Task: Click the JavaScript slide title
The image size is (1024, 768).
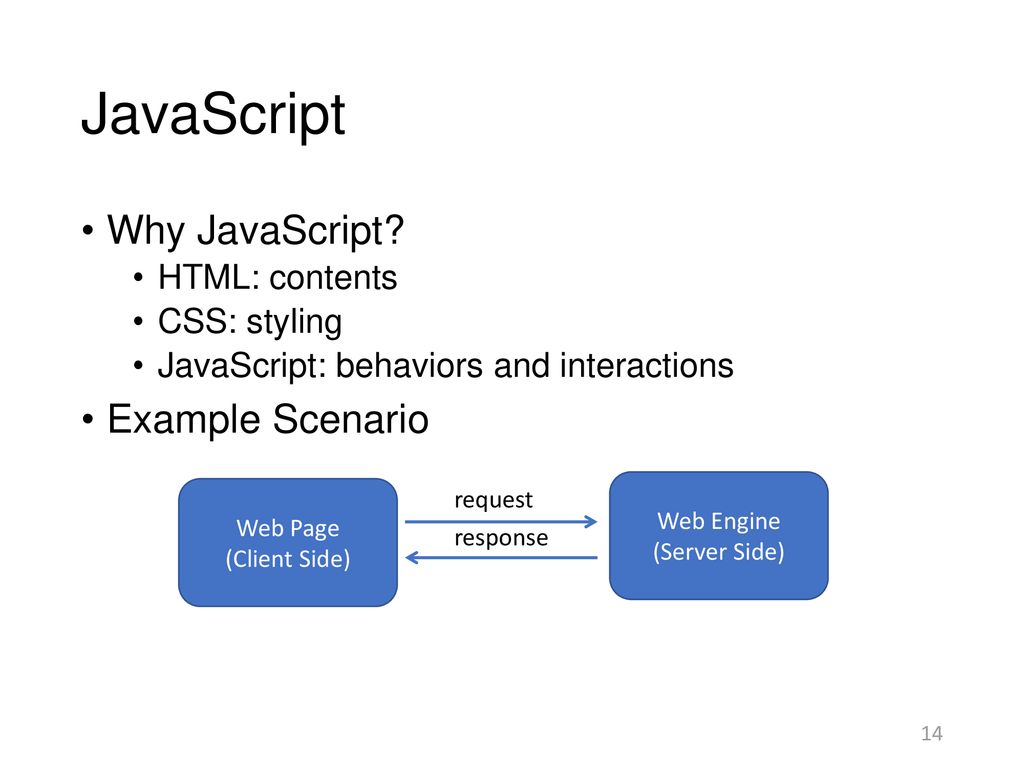Action: (213, 115)
